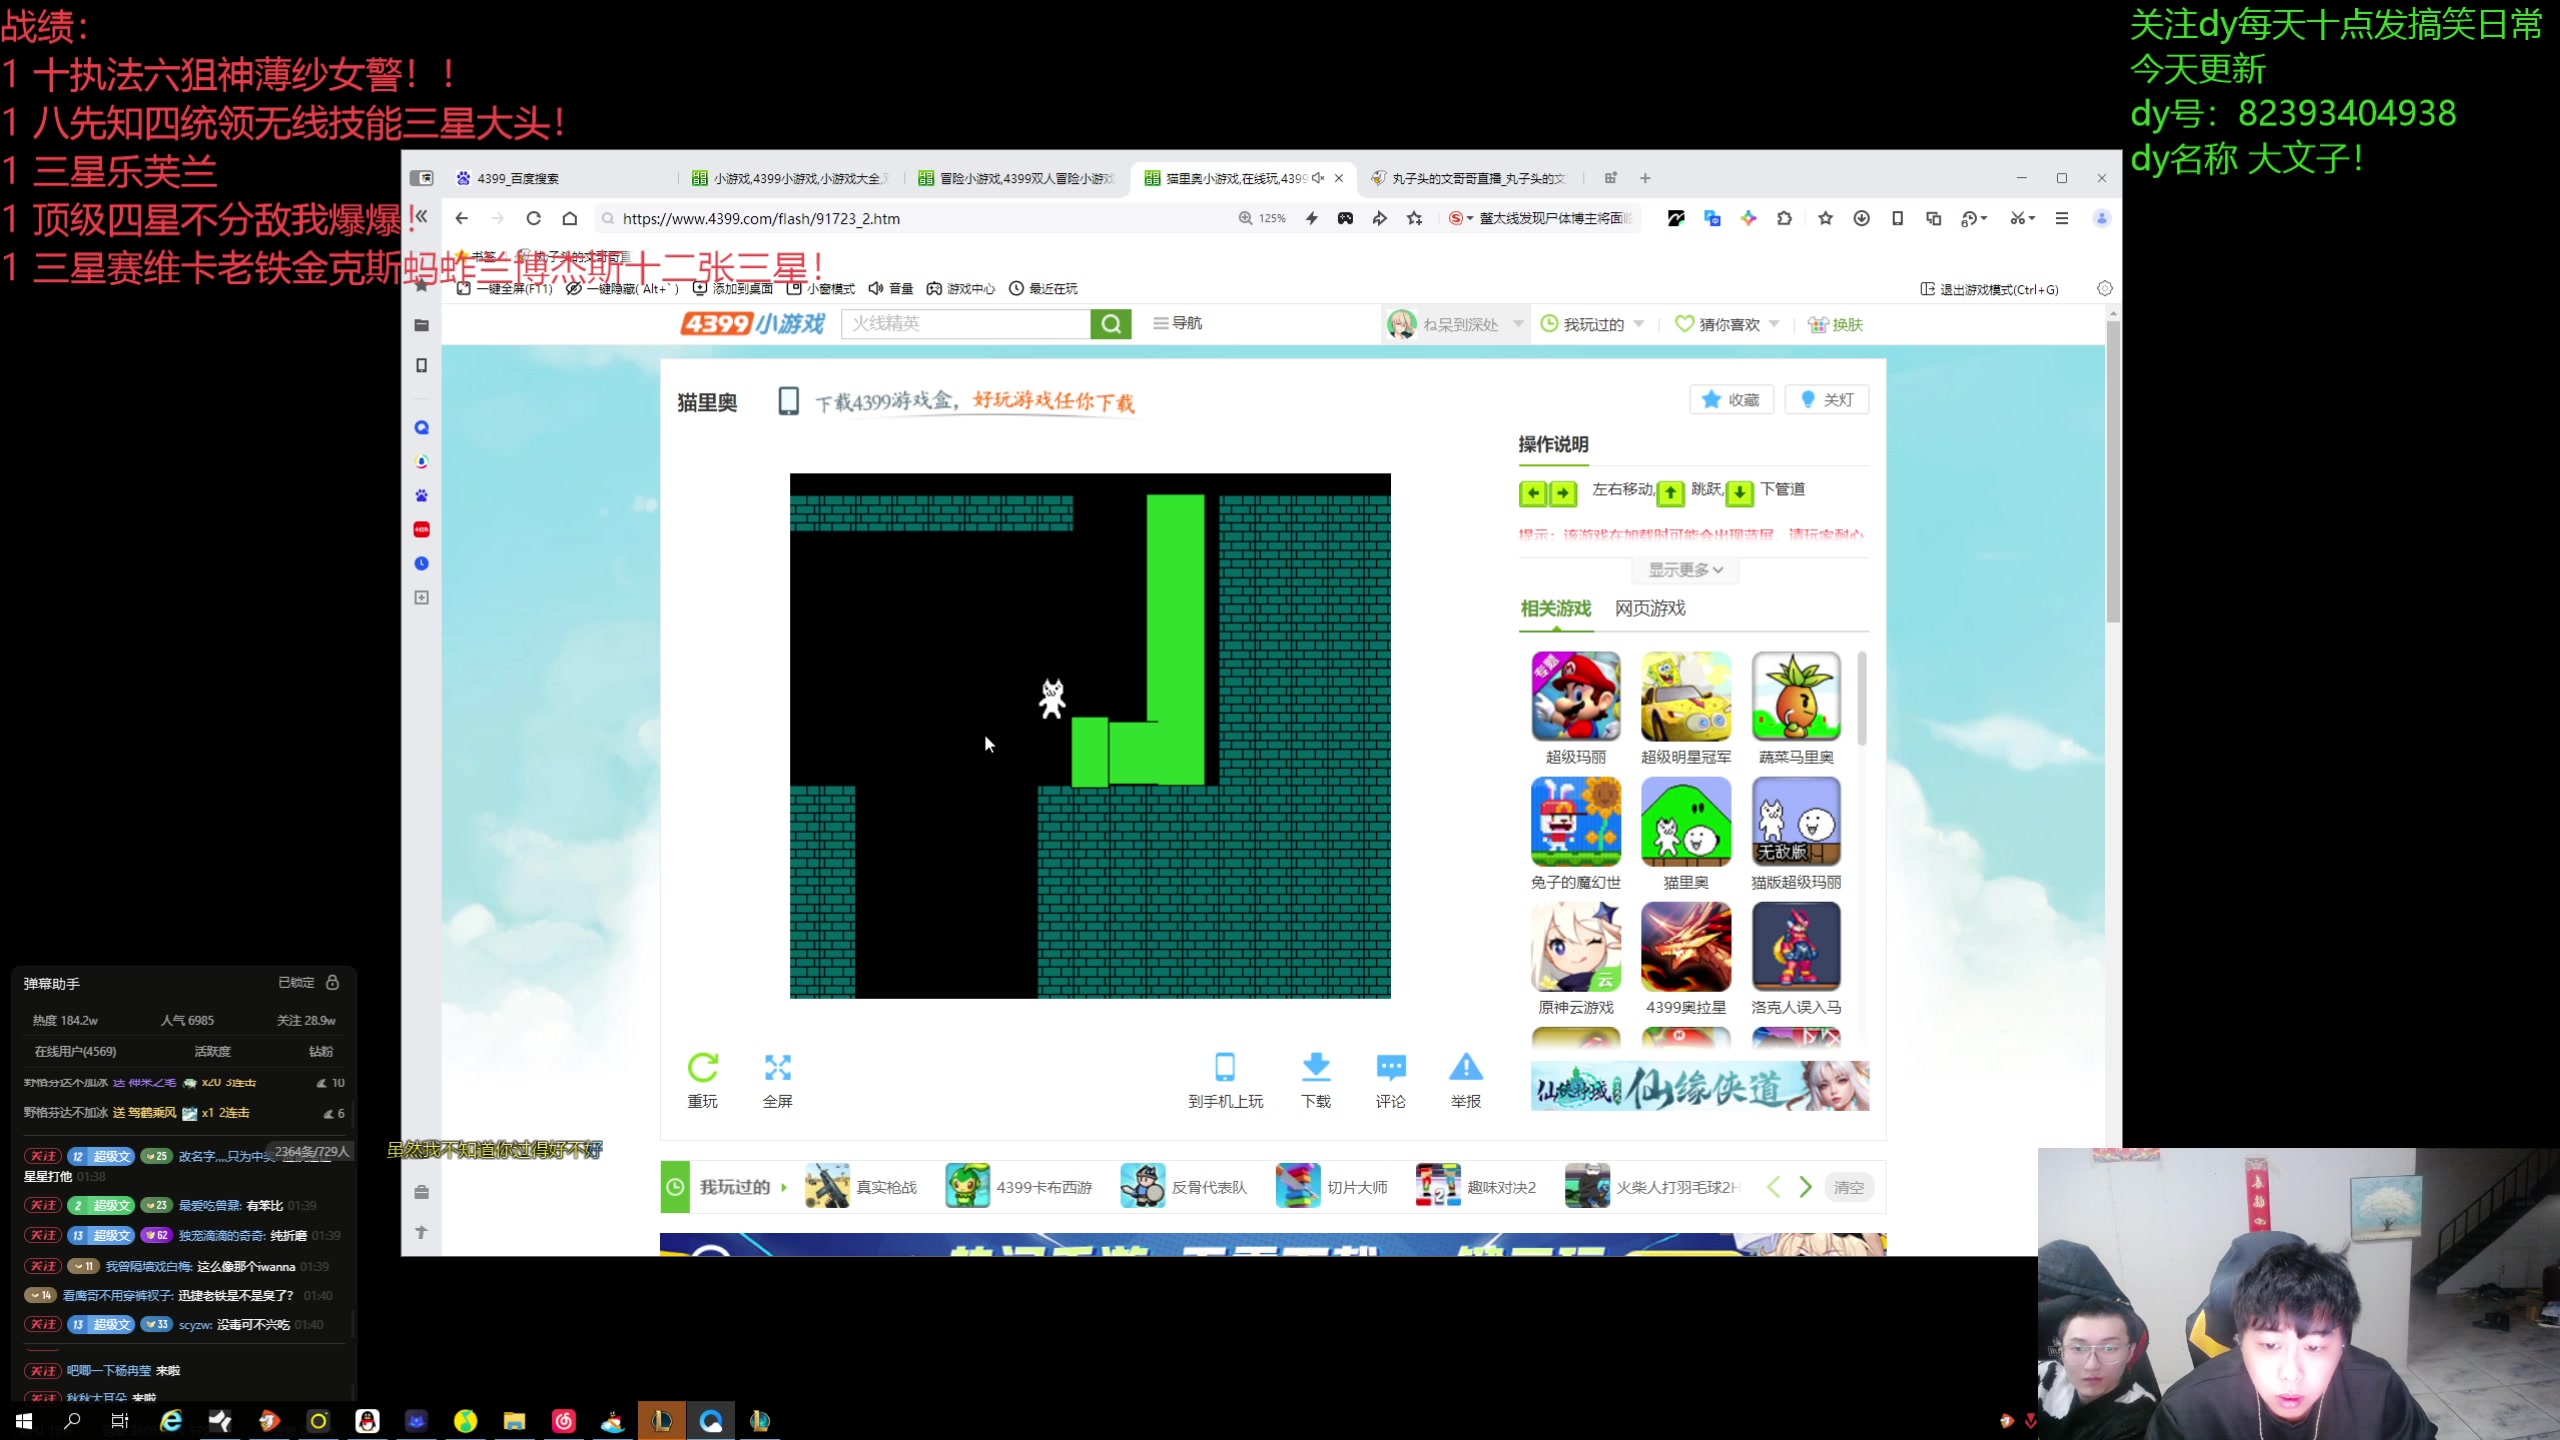Select 相关游戏 tab
The image size is (2560, 1440).
[1555, 608]
